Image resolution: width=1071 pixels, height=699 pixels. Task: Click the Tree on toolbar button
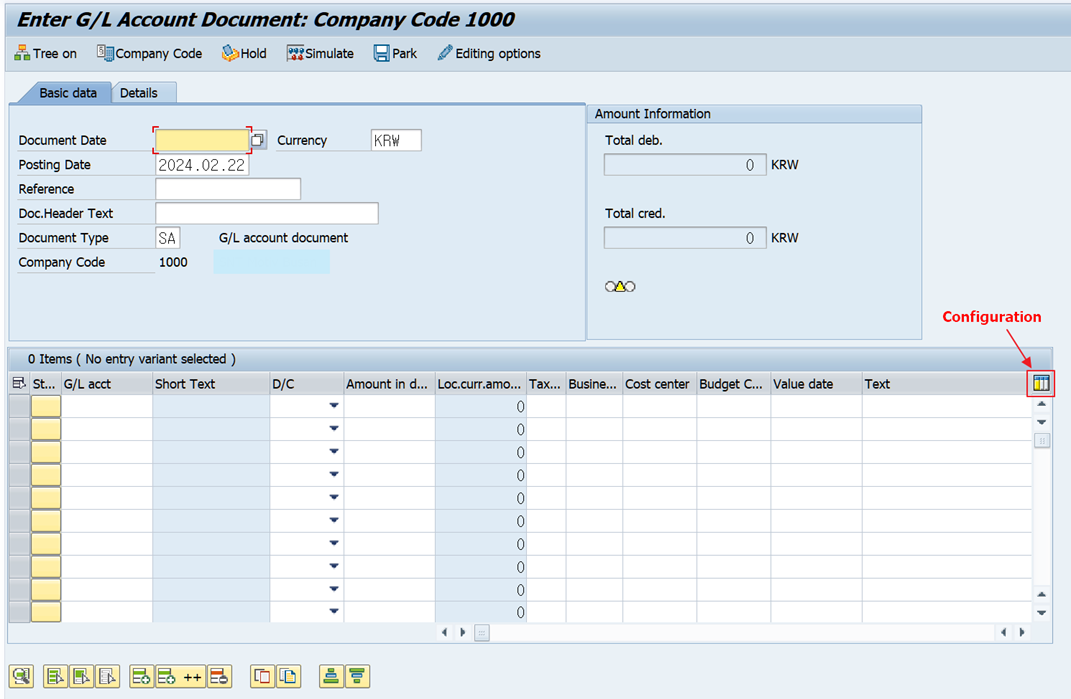(45, 53)
